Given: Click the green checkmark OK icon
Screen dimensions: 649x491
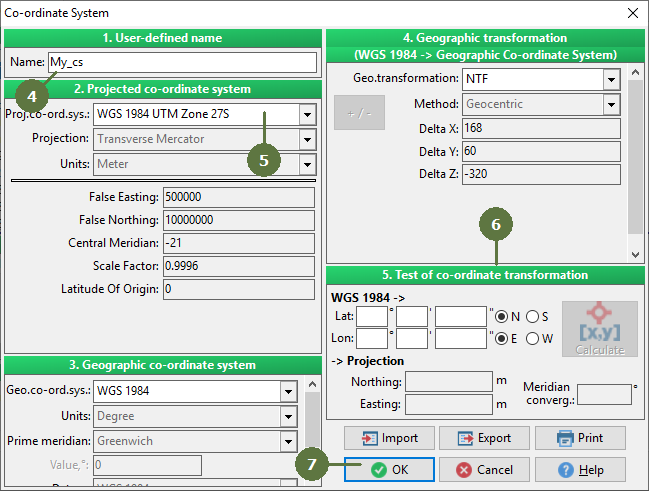Looking at the screenshot, I should (379, 470).
